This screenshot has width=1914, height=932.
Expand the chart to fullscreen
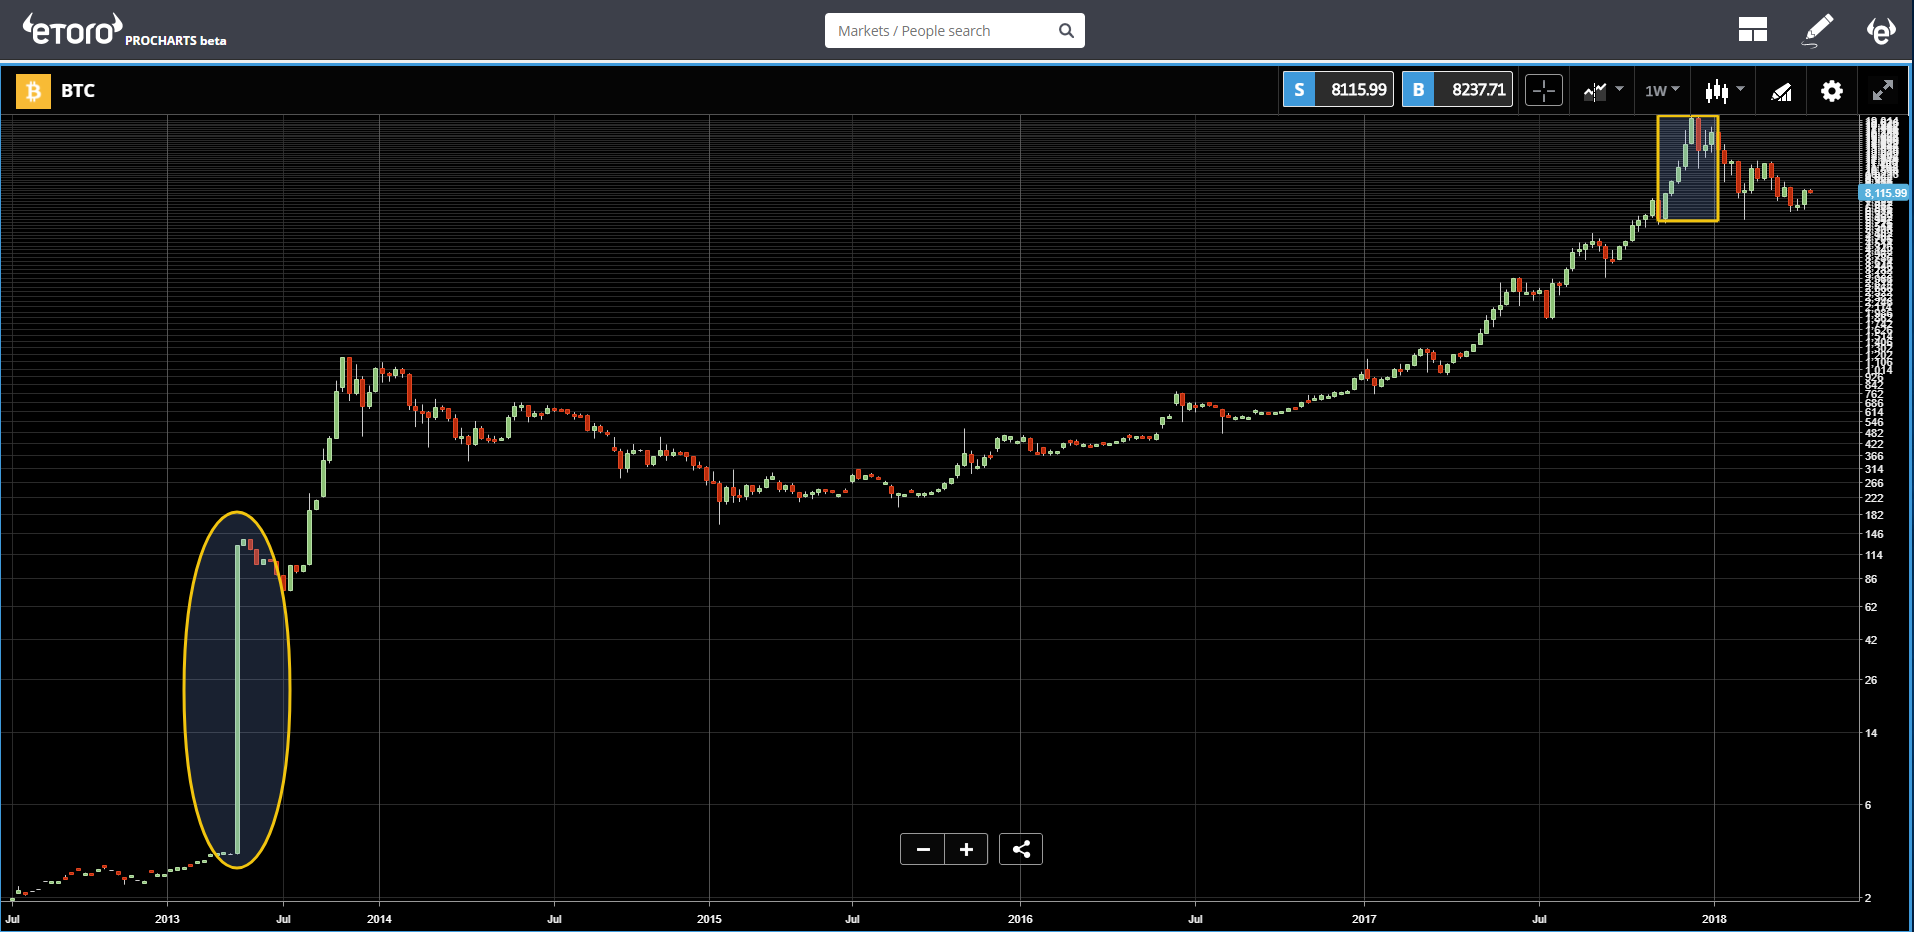1882,91
